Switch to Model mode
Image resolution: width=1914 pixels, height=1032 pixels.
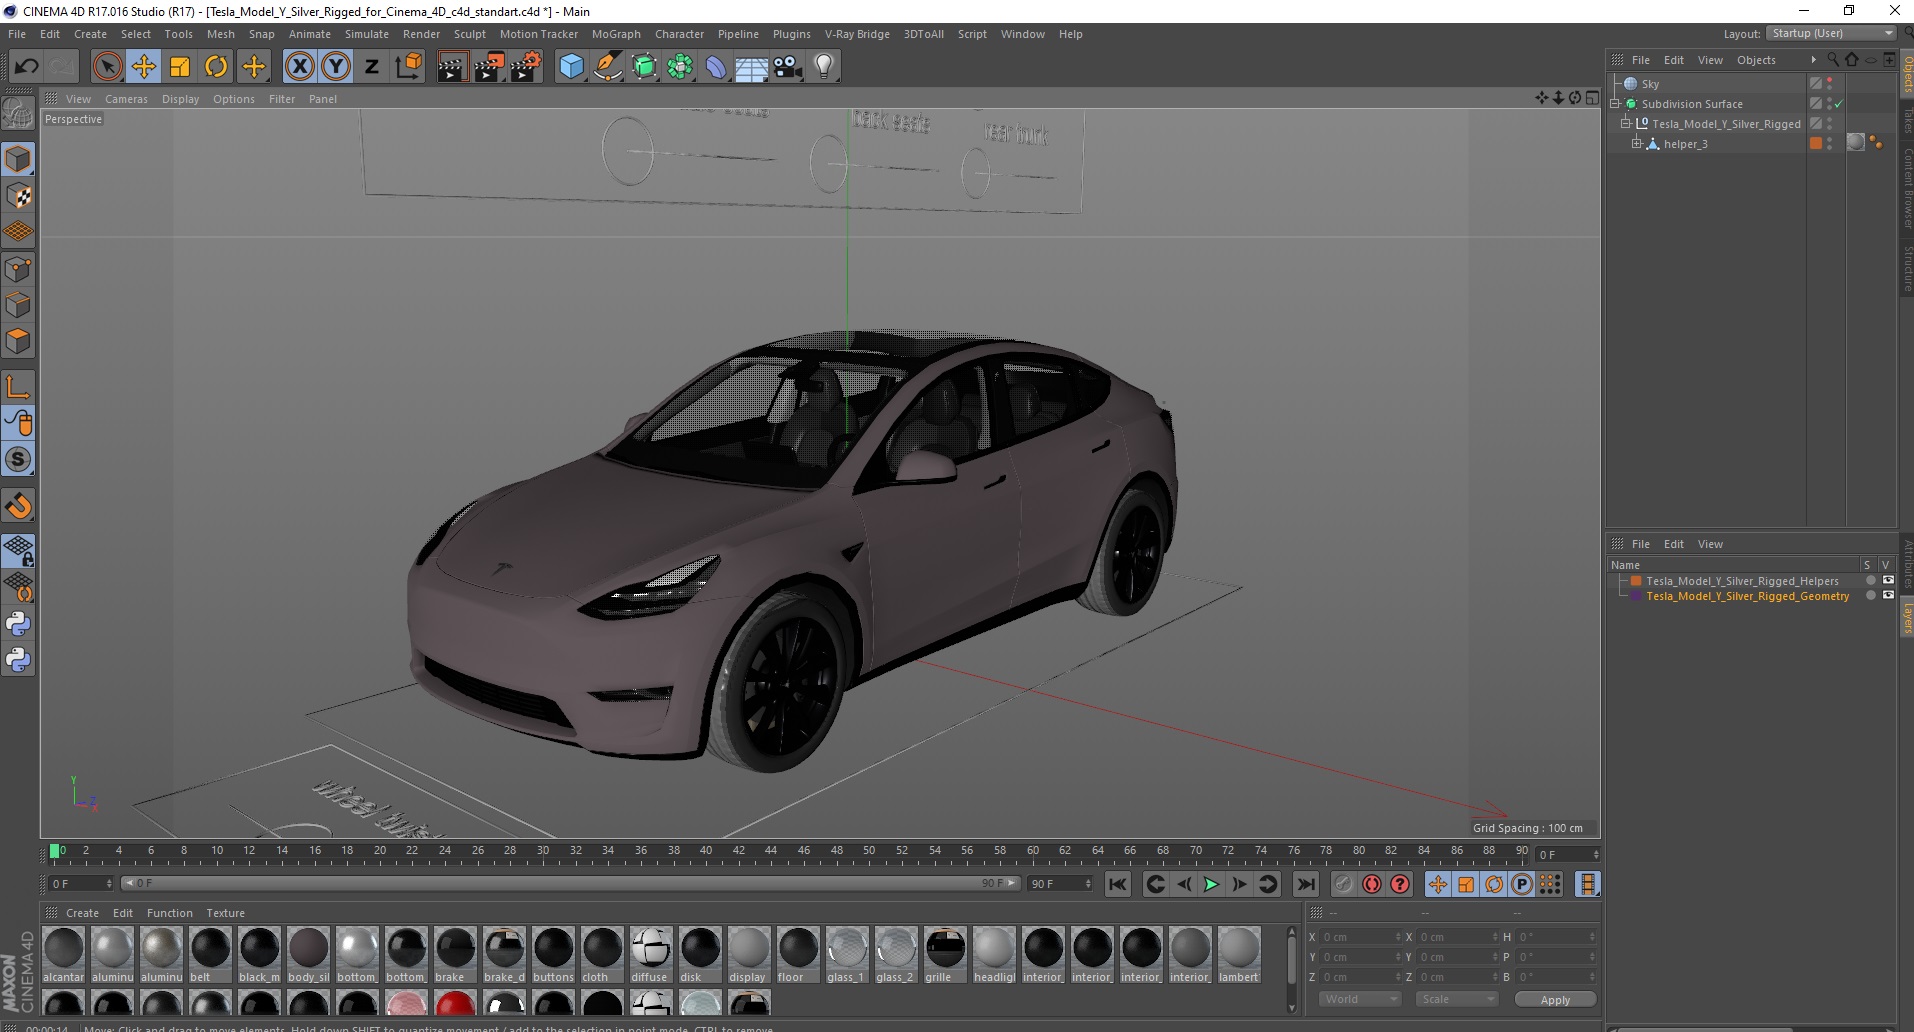click(18, 159)
